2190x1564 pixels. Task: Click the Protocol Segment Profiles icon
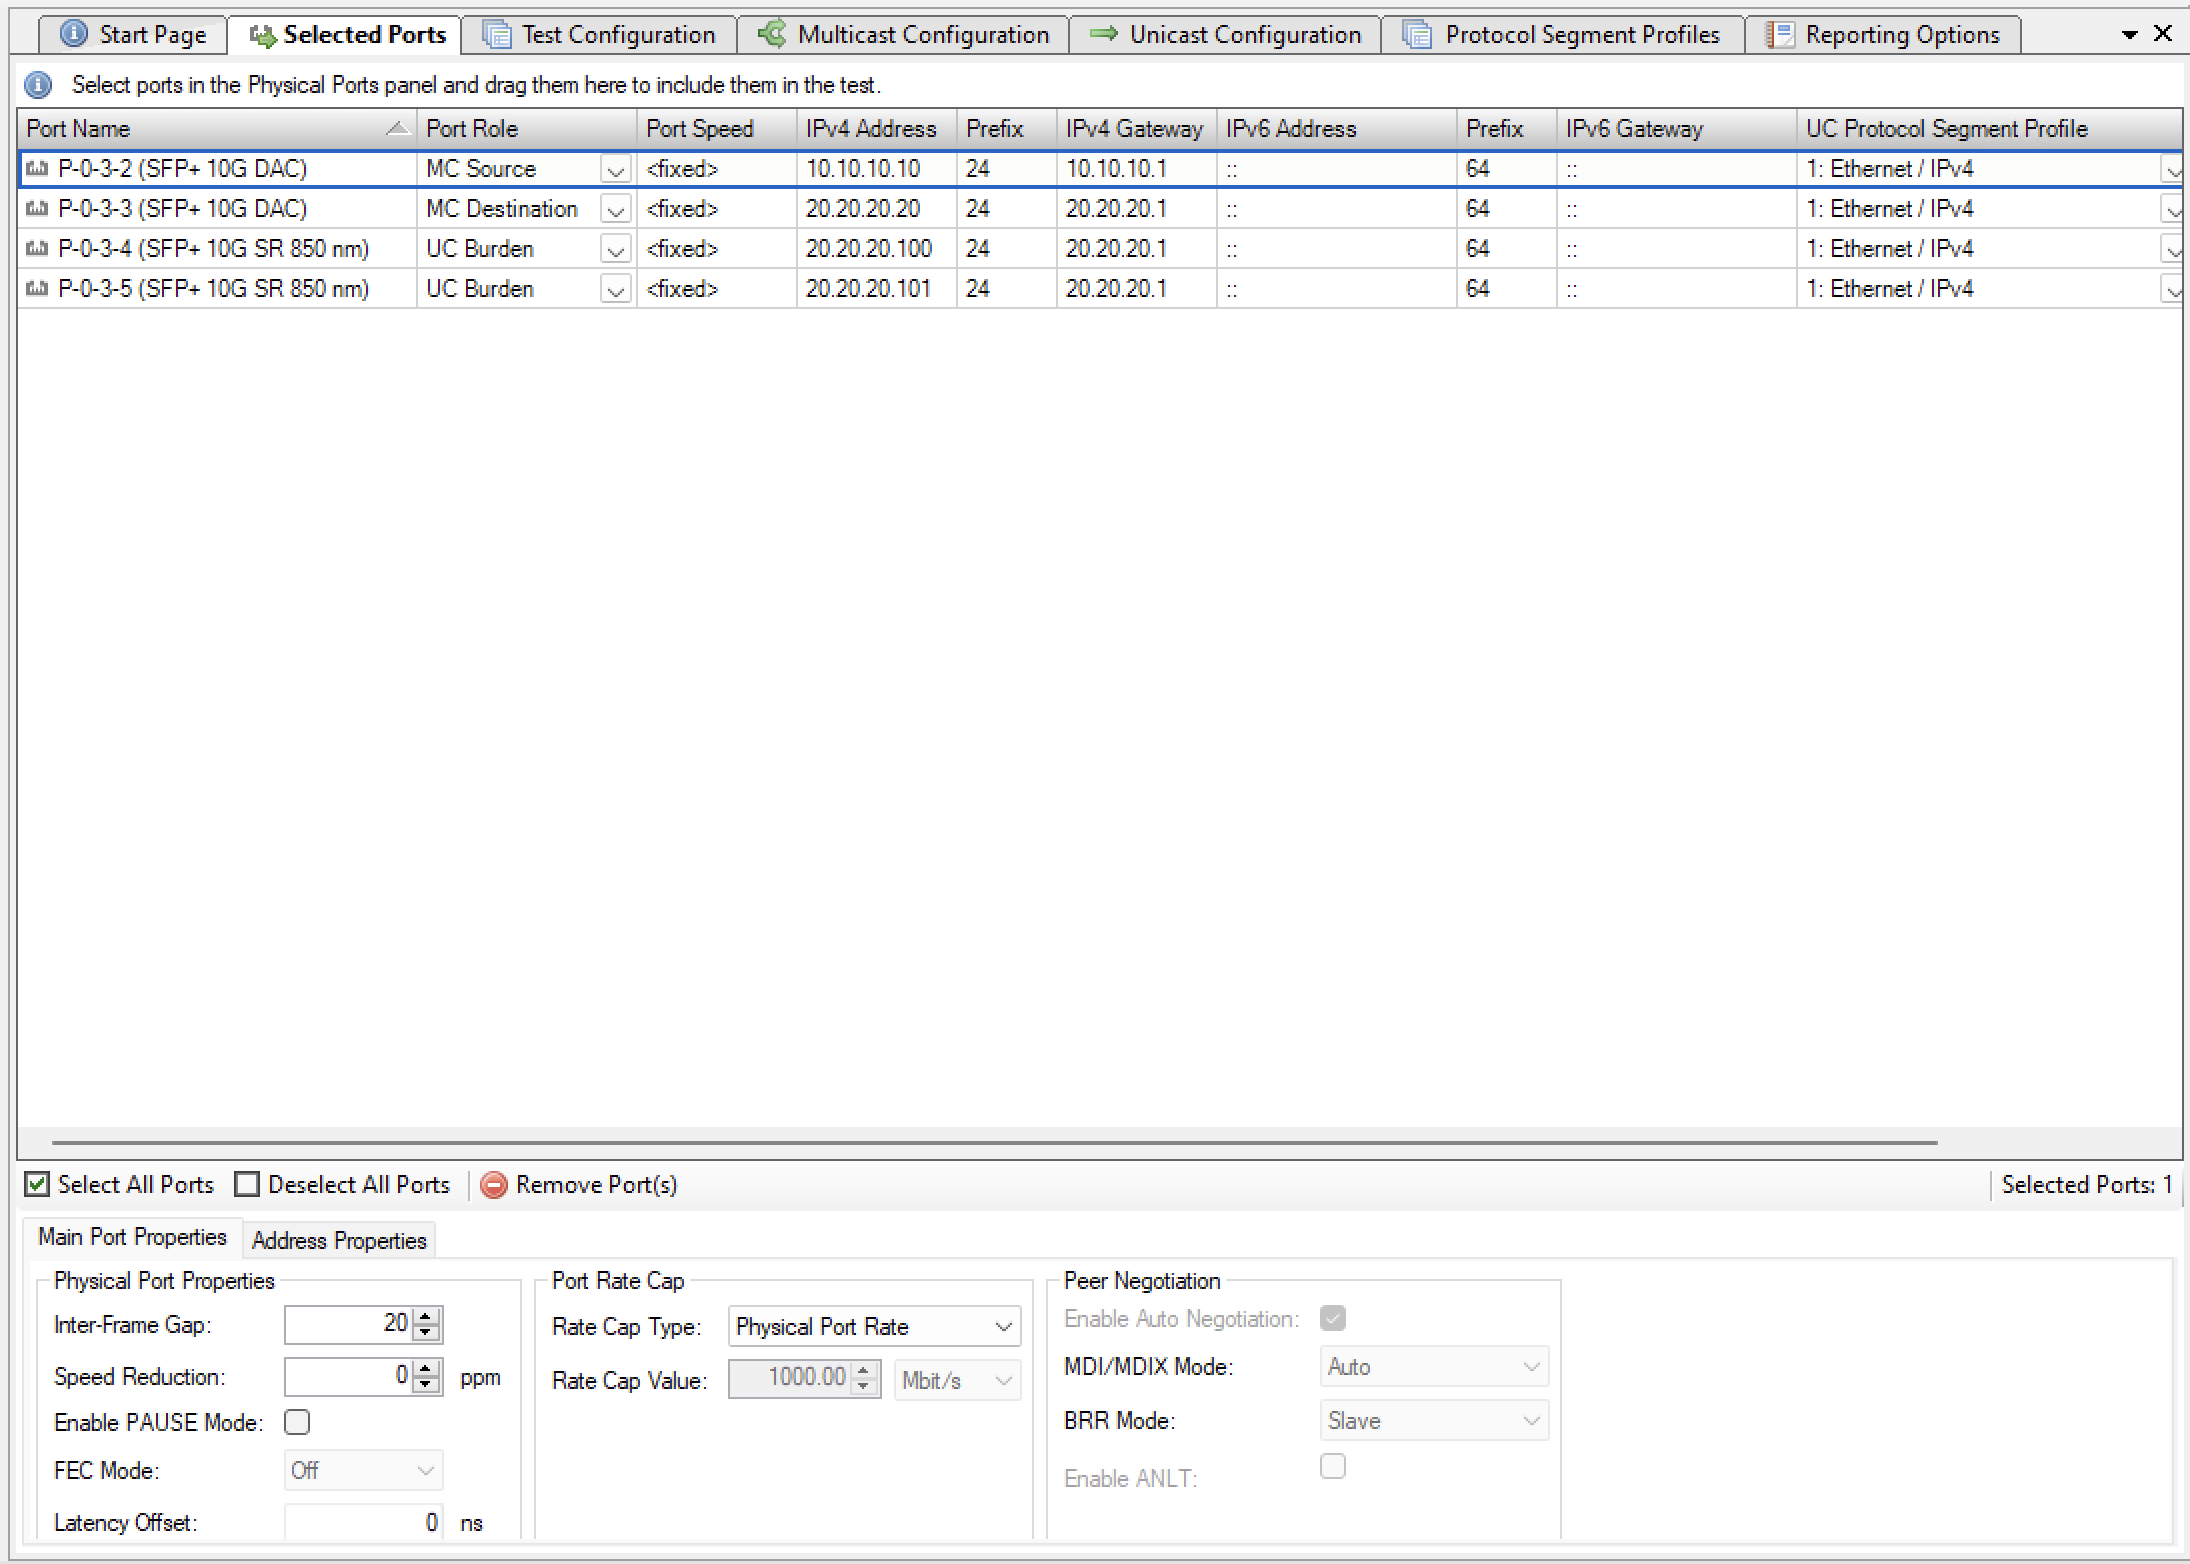pyautogui.click(x=1417, y=35)
